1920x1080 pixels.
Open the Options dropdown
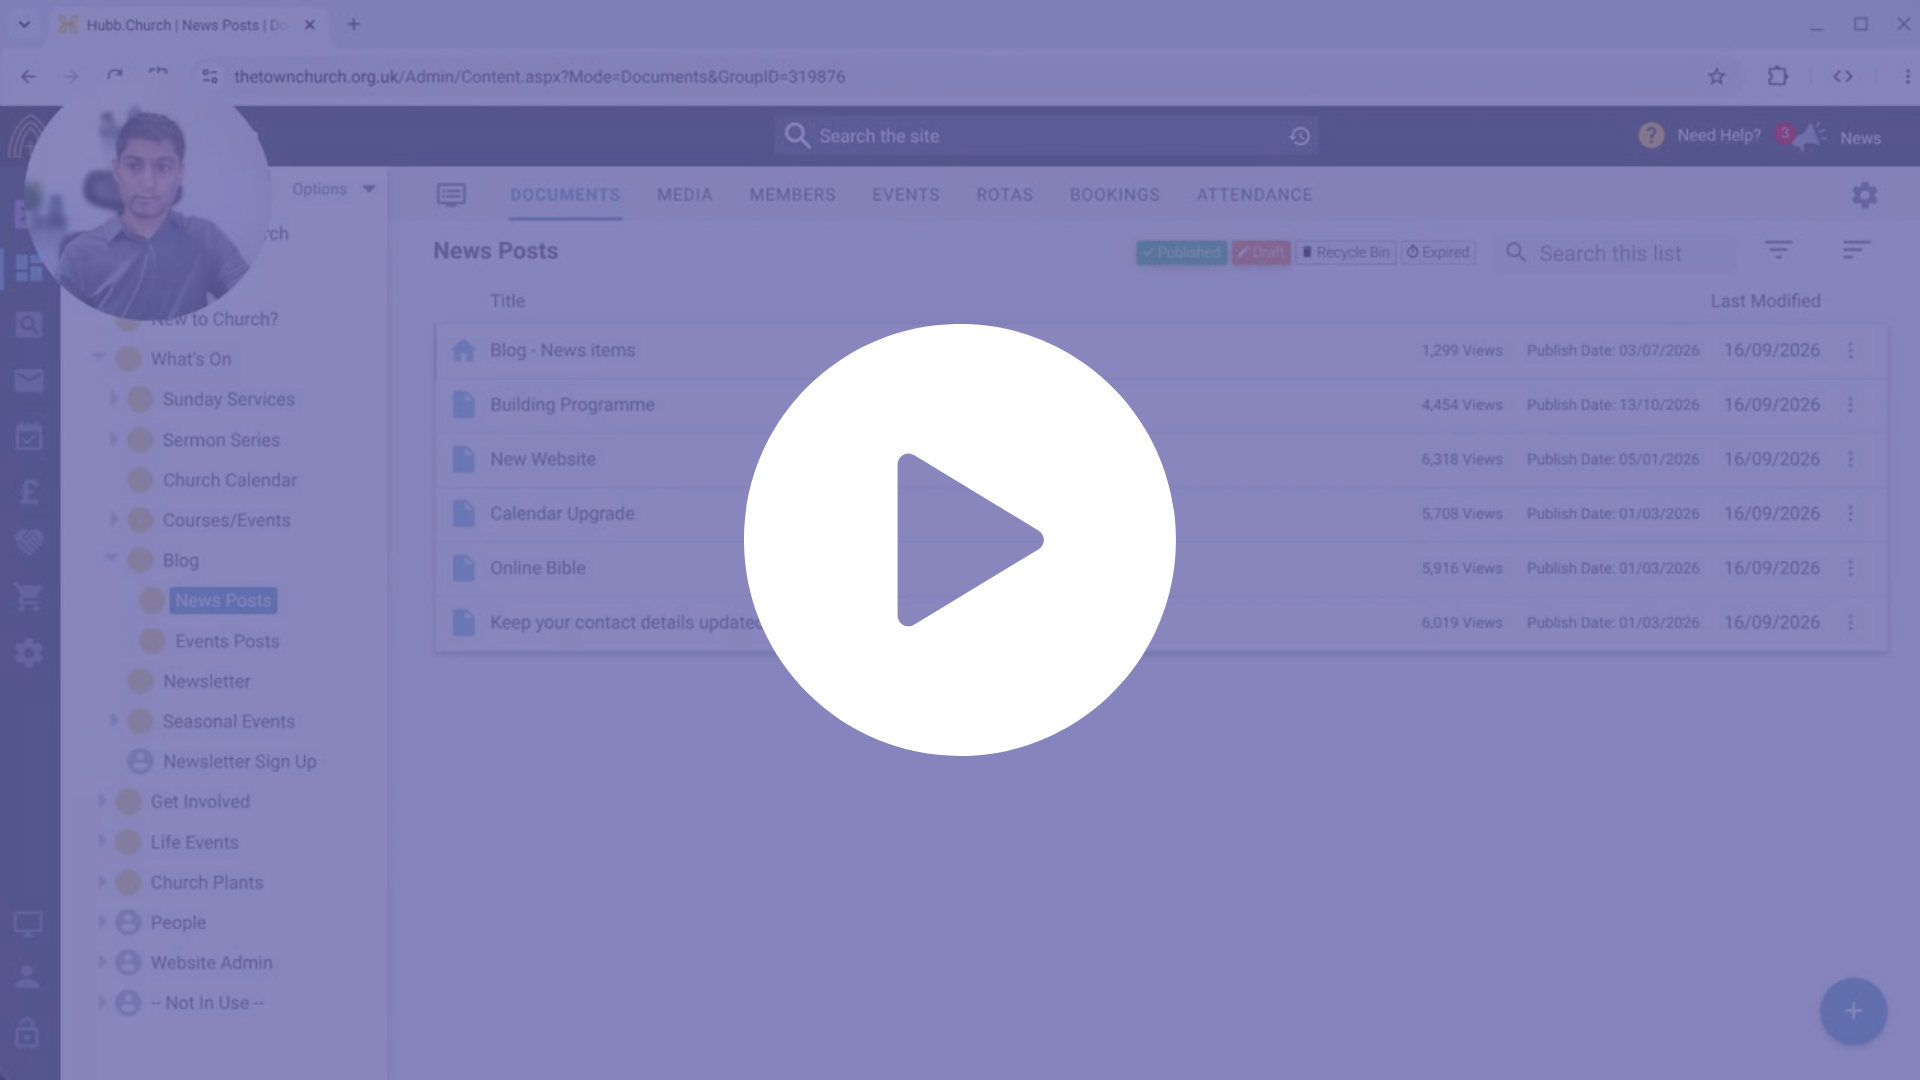(x=333, y=189)
